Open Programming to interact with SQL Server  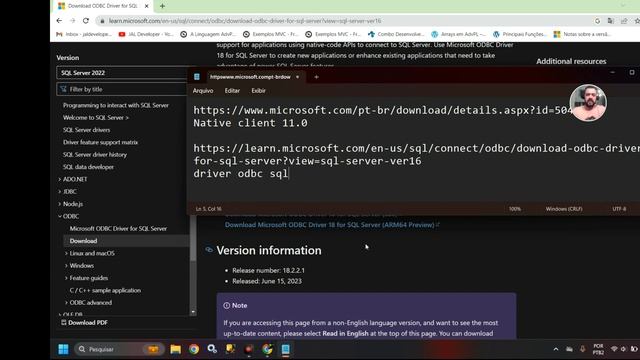tap(116, 105)
